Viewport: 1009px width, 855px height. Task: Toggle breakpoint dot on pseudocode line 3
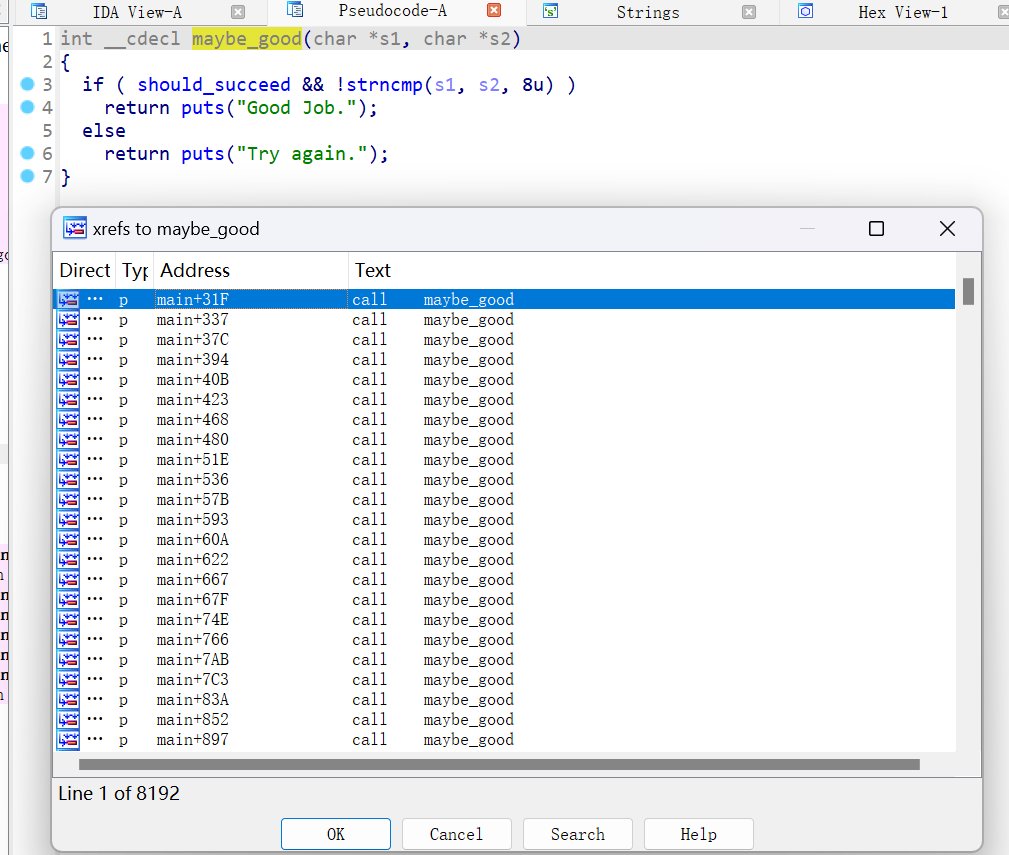27,84
